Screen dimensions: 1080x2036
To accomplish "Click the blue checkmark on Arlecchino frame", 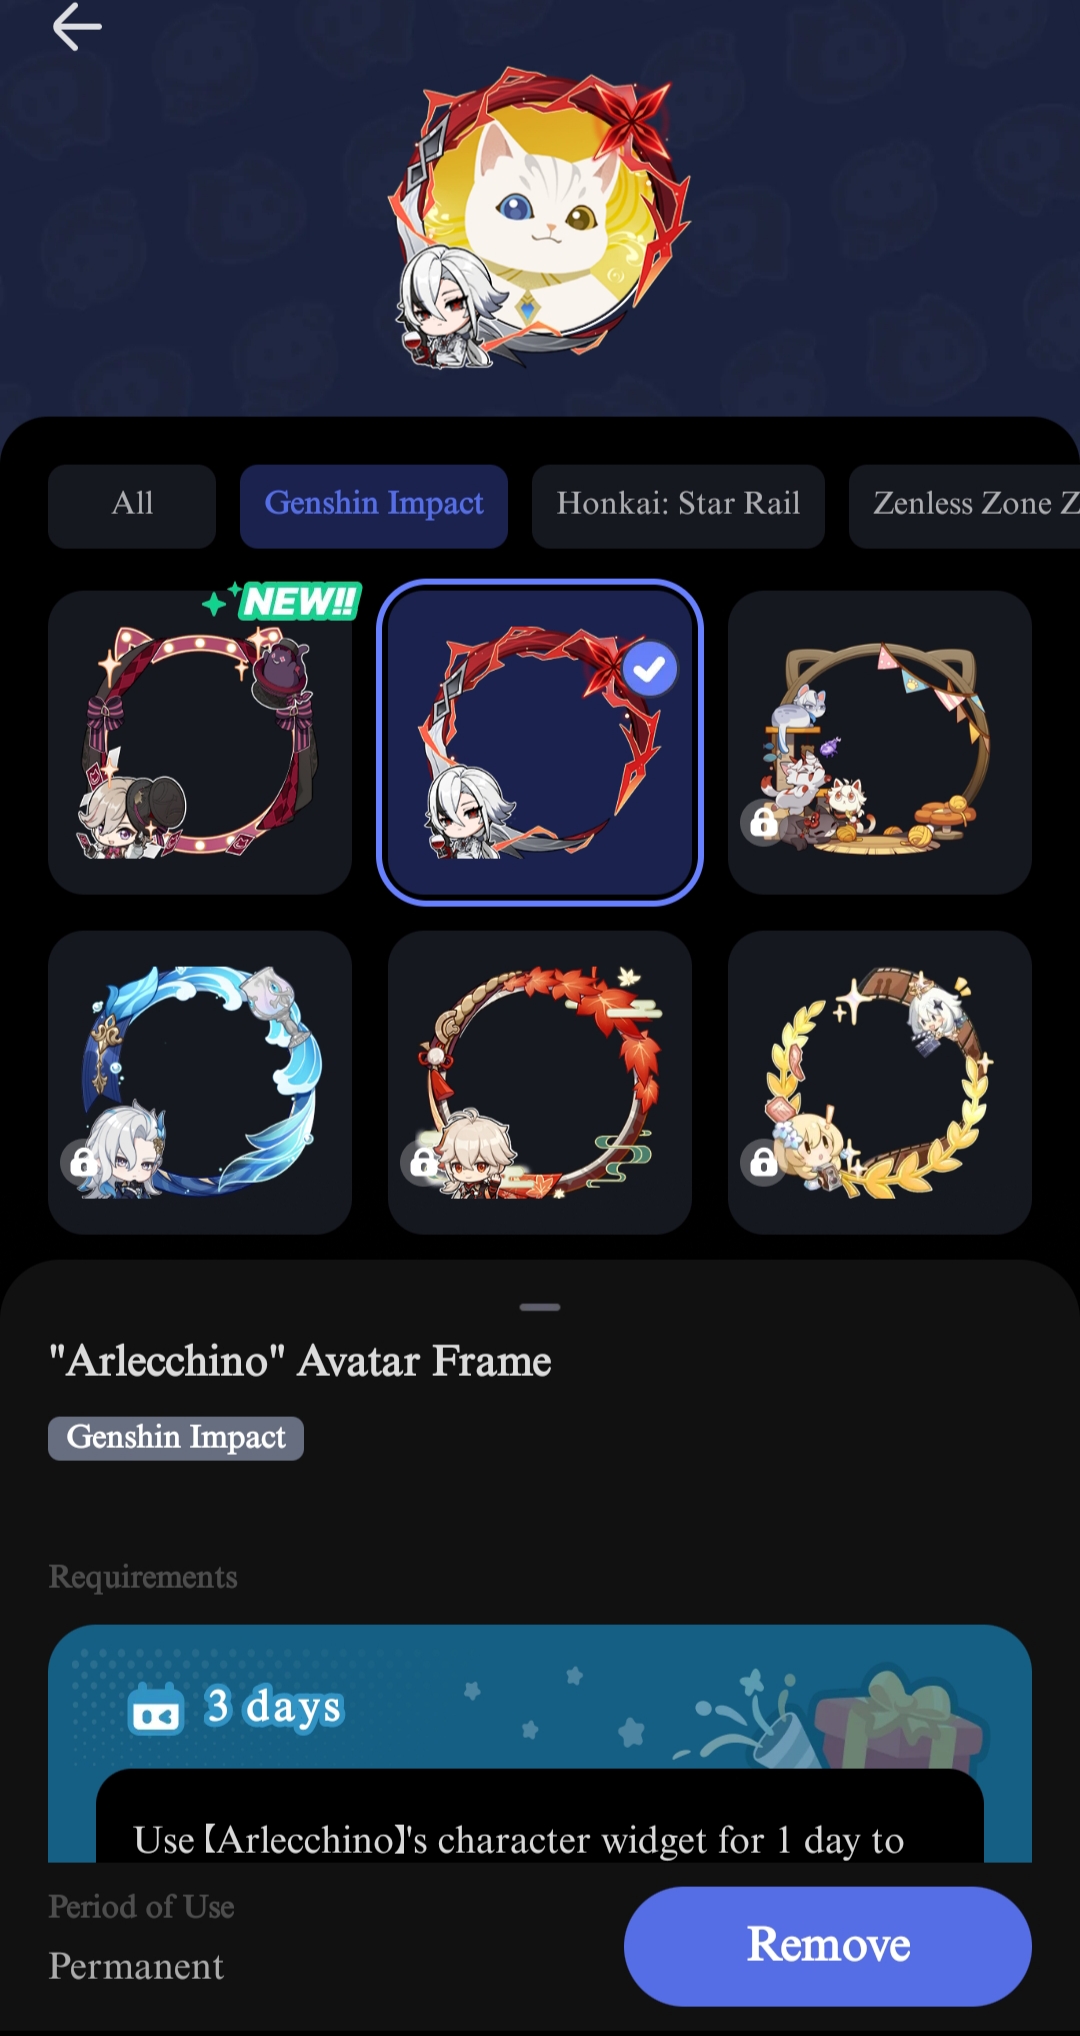I will pyautogui.click(x=650, y=669).
